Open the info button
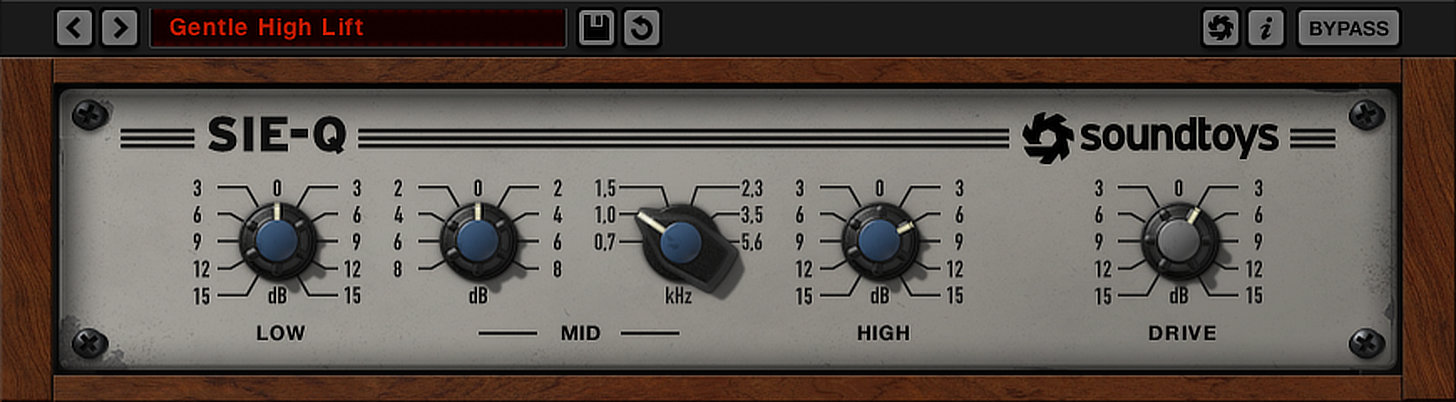 tap(1266, 28)
